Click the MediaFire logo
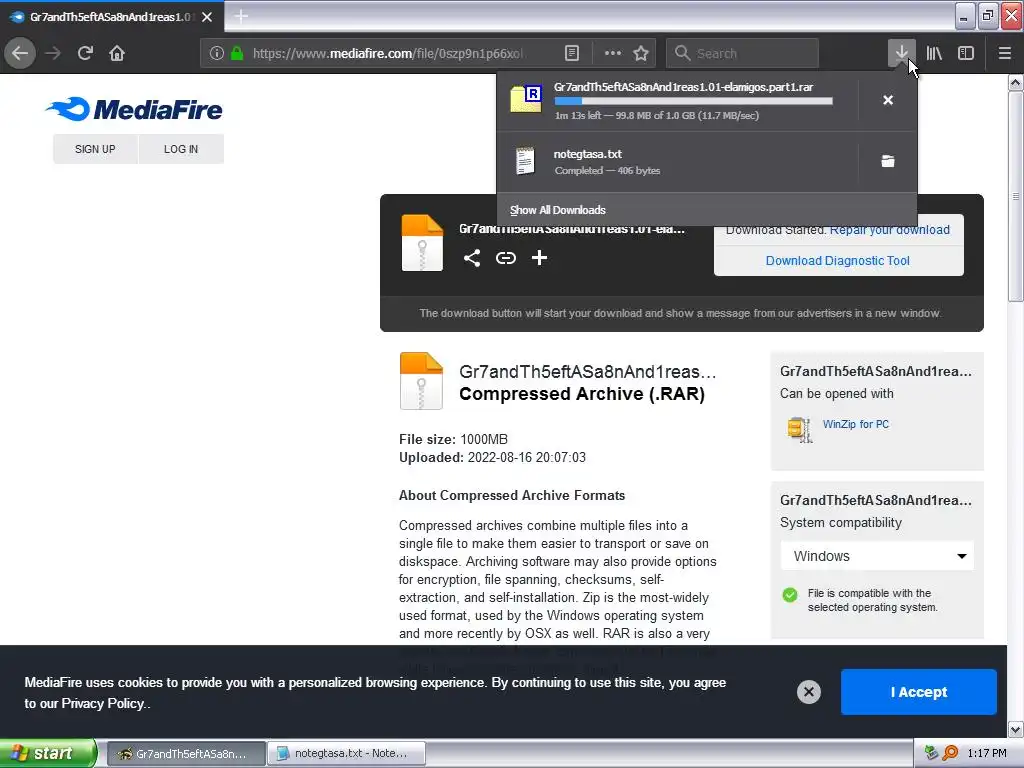This screenshot has width=1024, height=768. point(134,109)
